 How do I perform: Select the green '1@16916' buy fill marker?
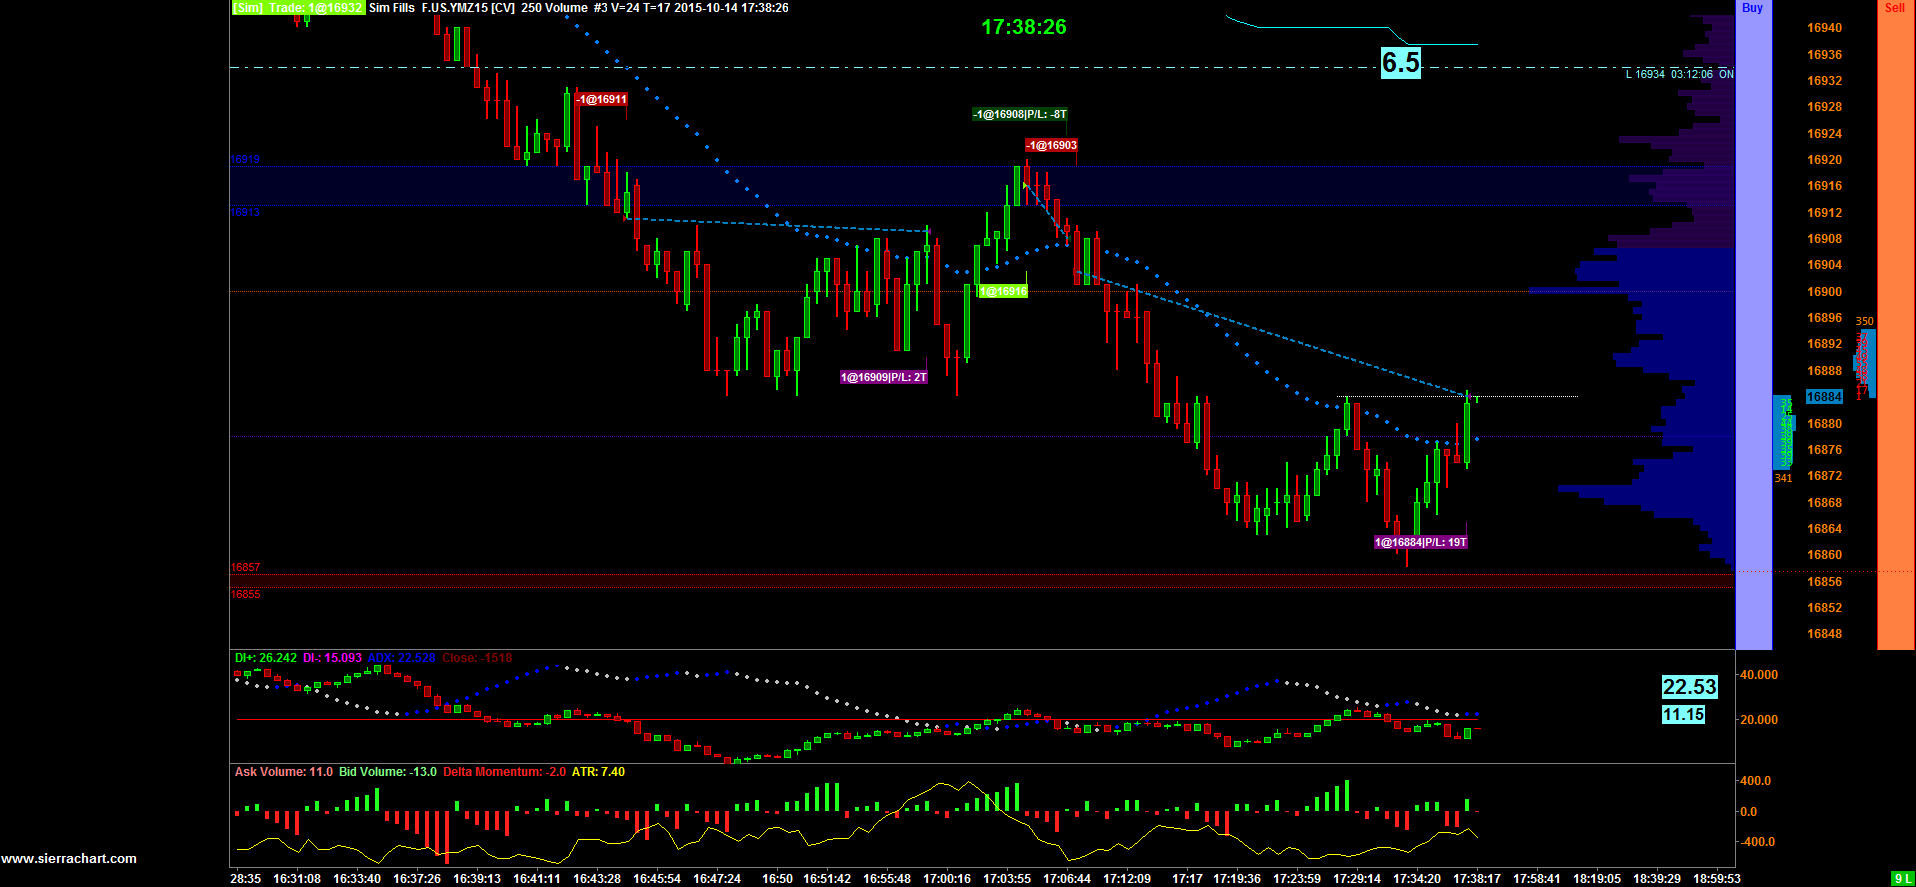[x=1002, y=291]
